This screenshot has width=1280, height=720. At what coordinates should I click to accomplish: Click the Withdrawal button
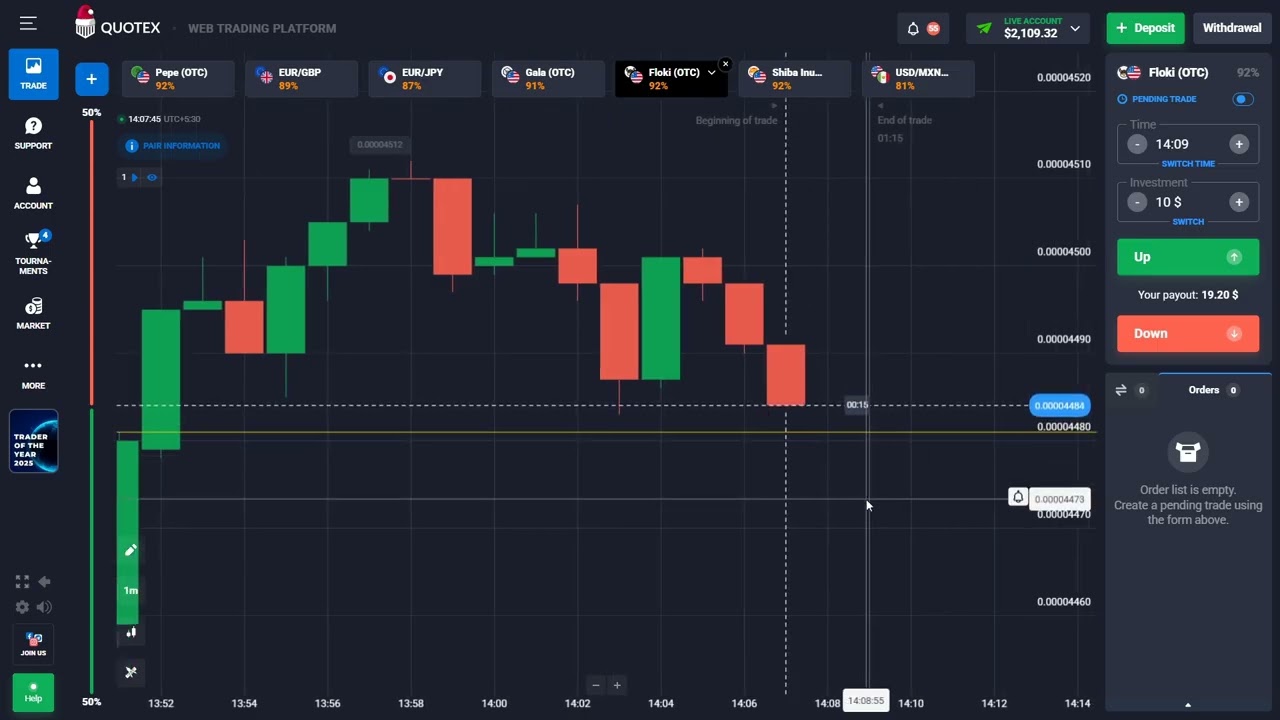click(x=1231, y=28)
